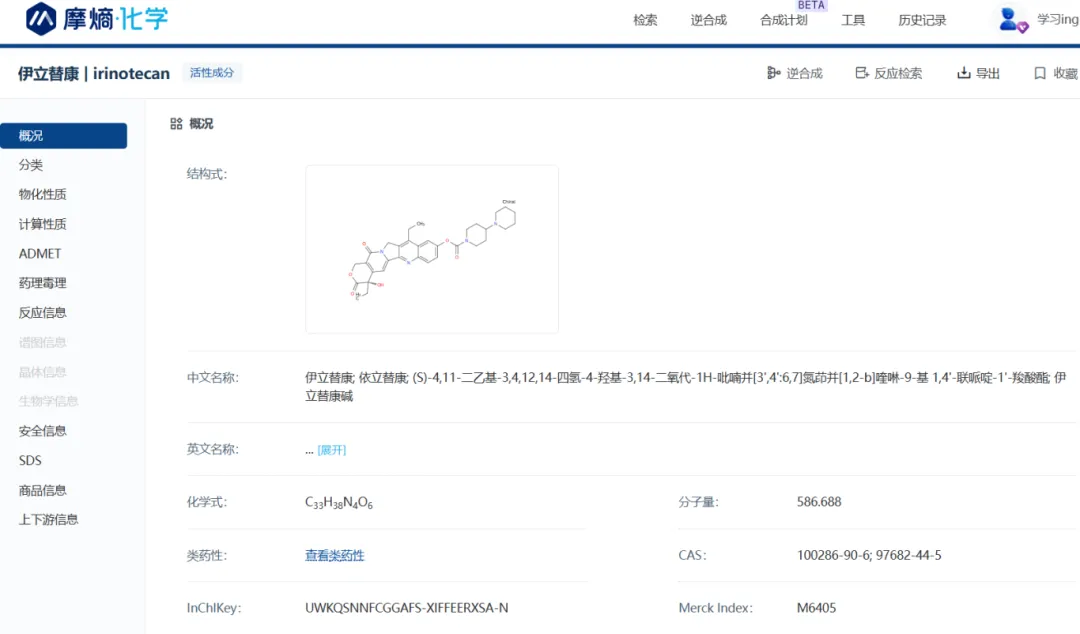Open the 查看类药性 link
Screen dimensions: 1080x634
tap(335, 555)
